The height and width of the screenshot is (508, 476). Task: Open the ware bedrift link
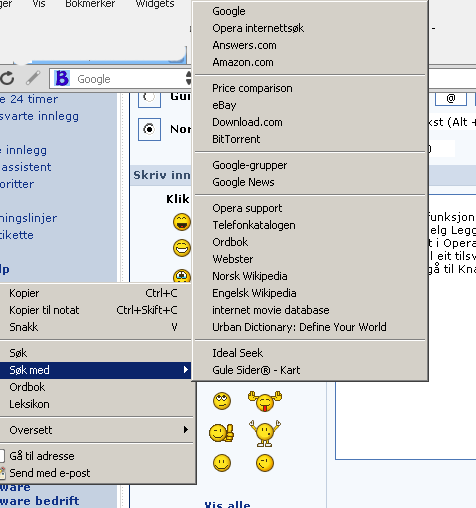(x=39, y=501)
